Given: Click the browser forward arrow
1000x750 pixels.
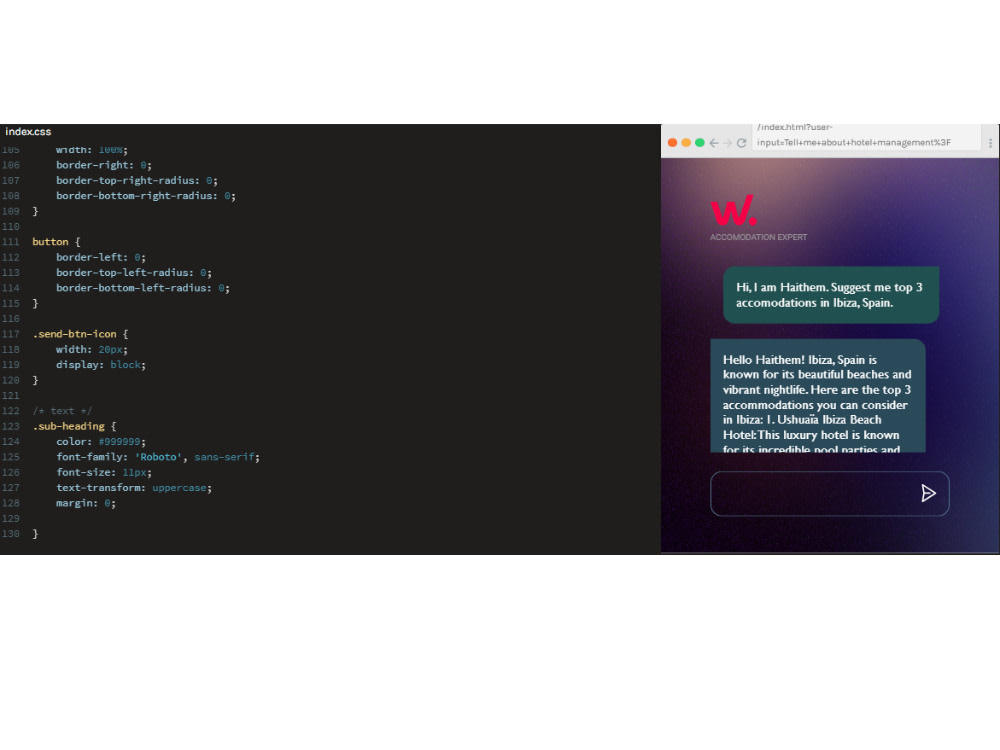Looking at the screenshot, I should coord(727,143).
